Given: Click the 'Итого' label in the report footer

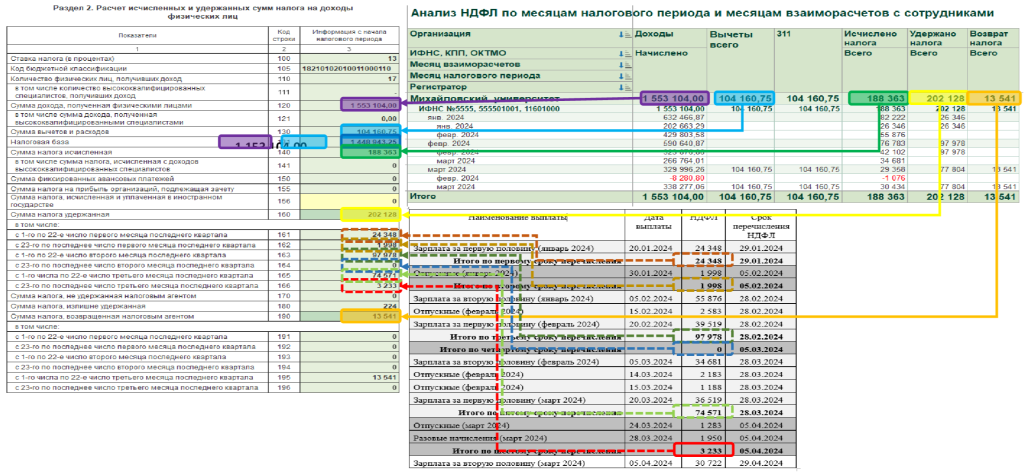Looking at the screenshot, I should (x=422, y=196).
